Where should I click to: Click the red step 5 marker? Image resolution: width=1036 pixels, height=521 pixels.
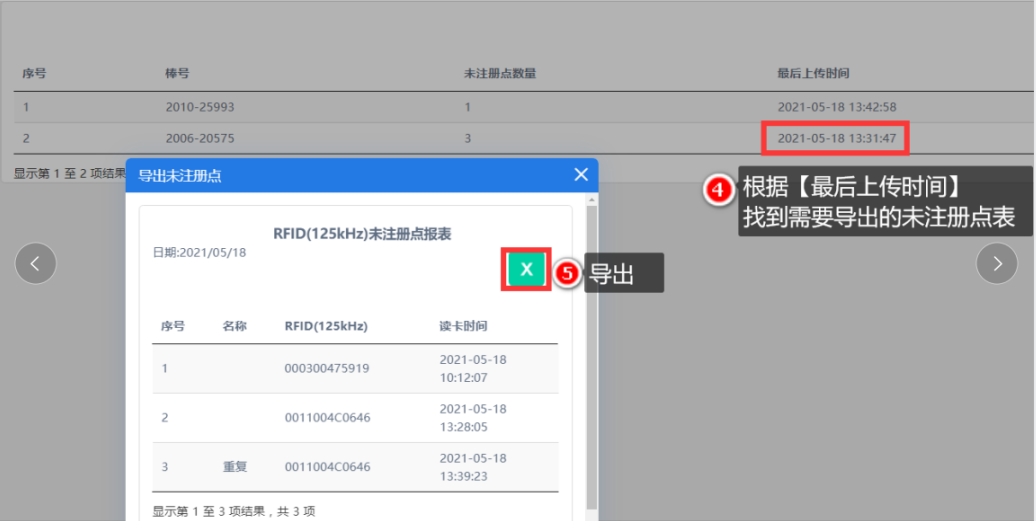point(568,274)
